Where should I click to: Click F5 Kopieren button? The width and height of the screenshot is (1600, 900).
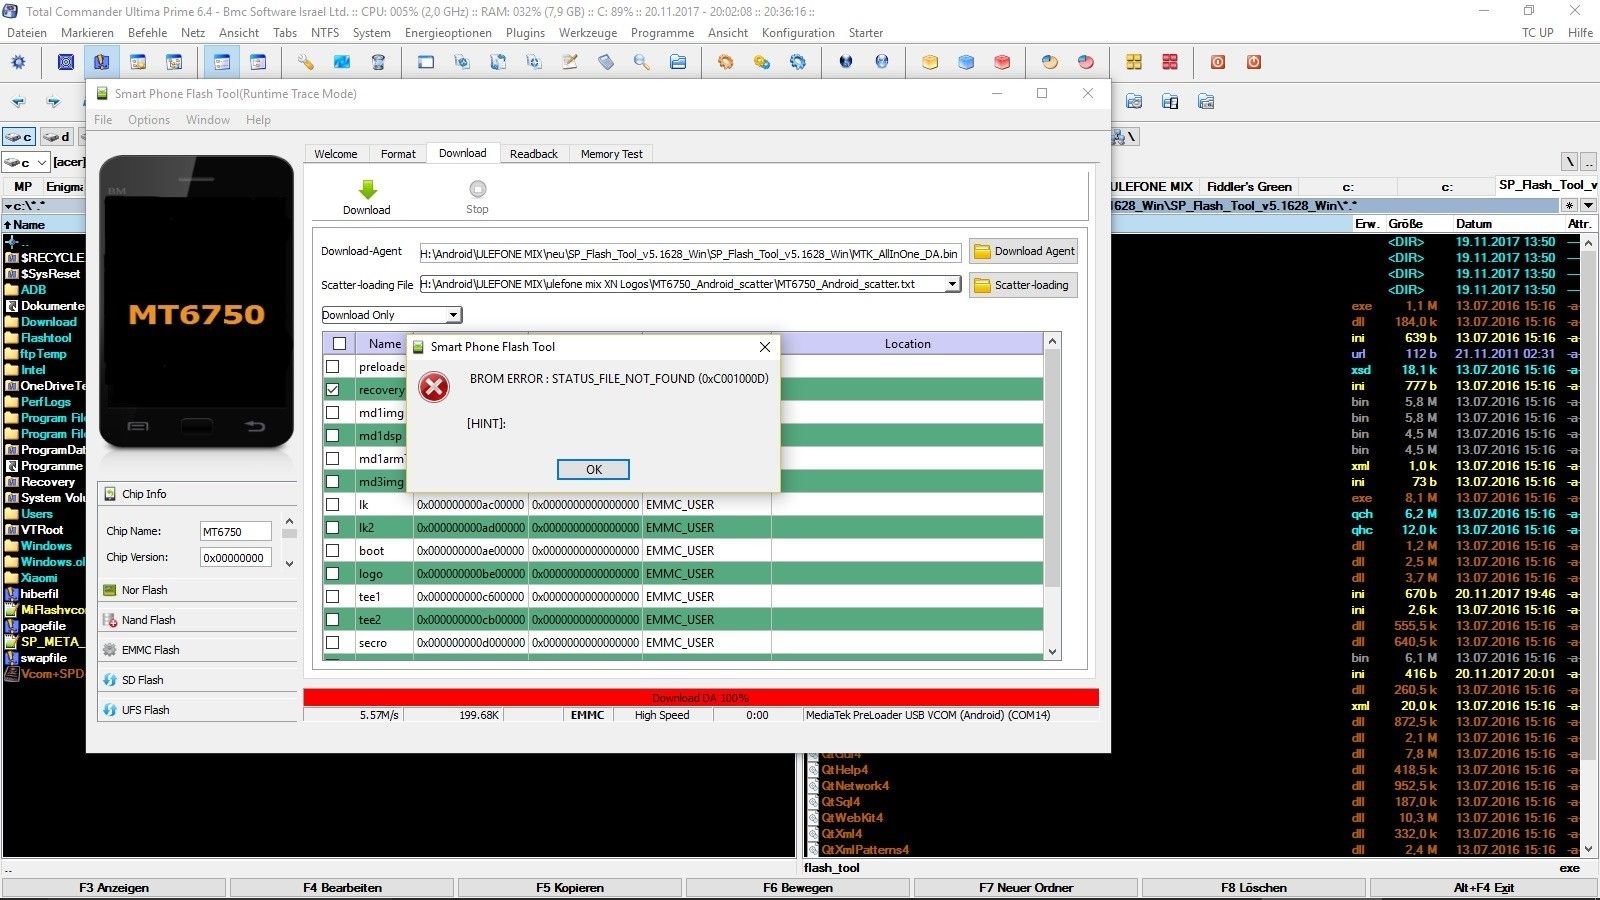pos(570,888)
